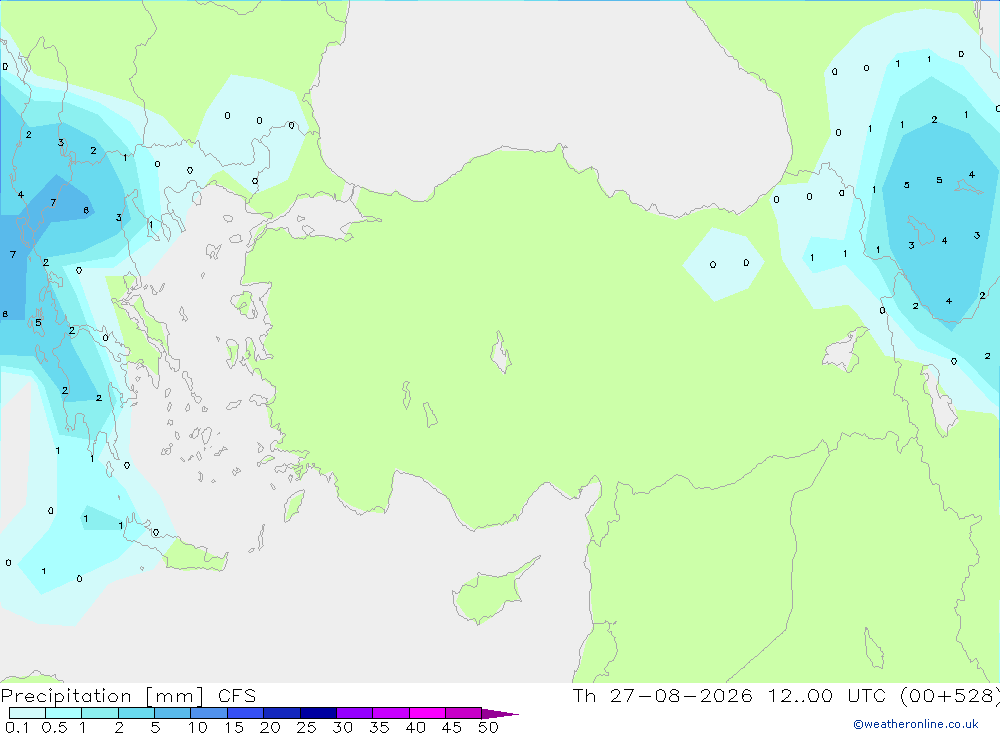Click the "0.5" legend label

click(x=54, y=727)
